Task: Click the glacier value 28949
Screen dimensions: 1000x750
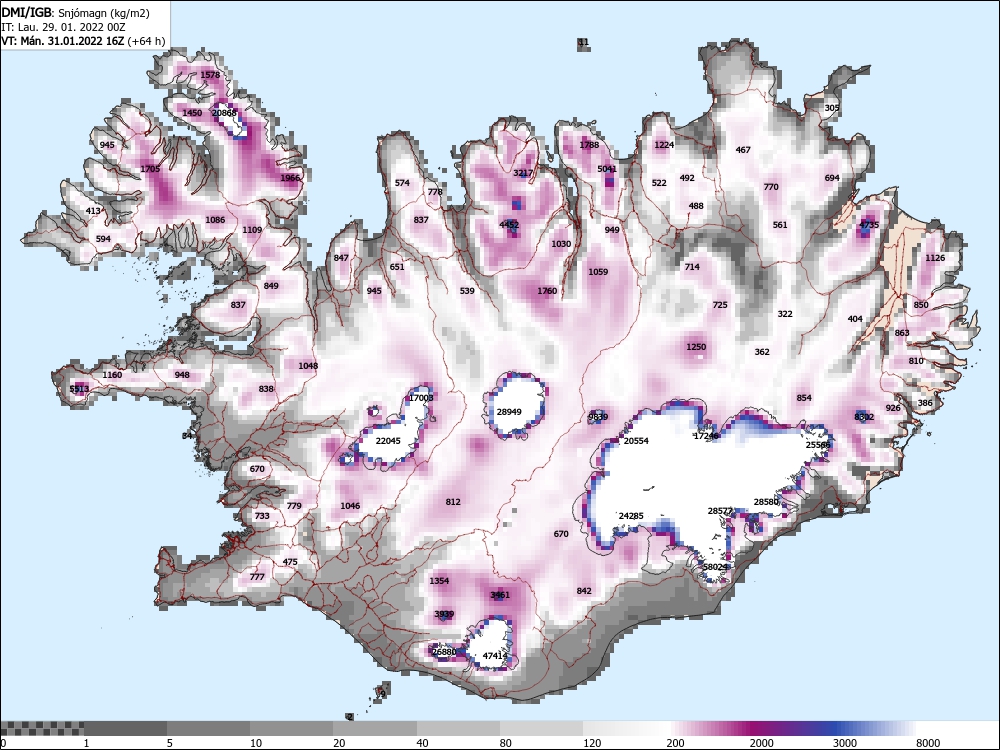Action: coord(509,412)
